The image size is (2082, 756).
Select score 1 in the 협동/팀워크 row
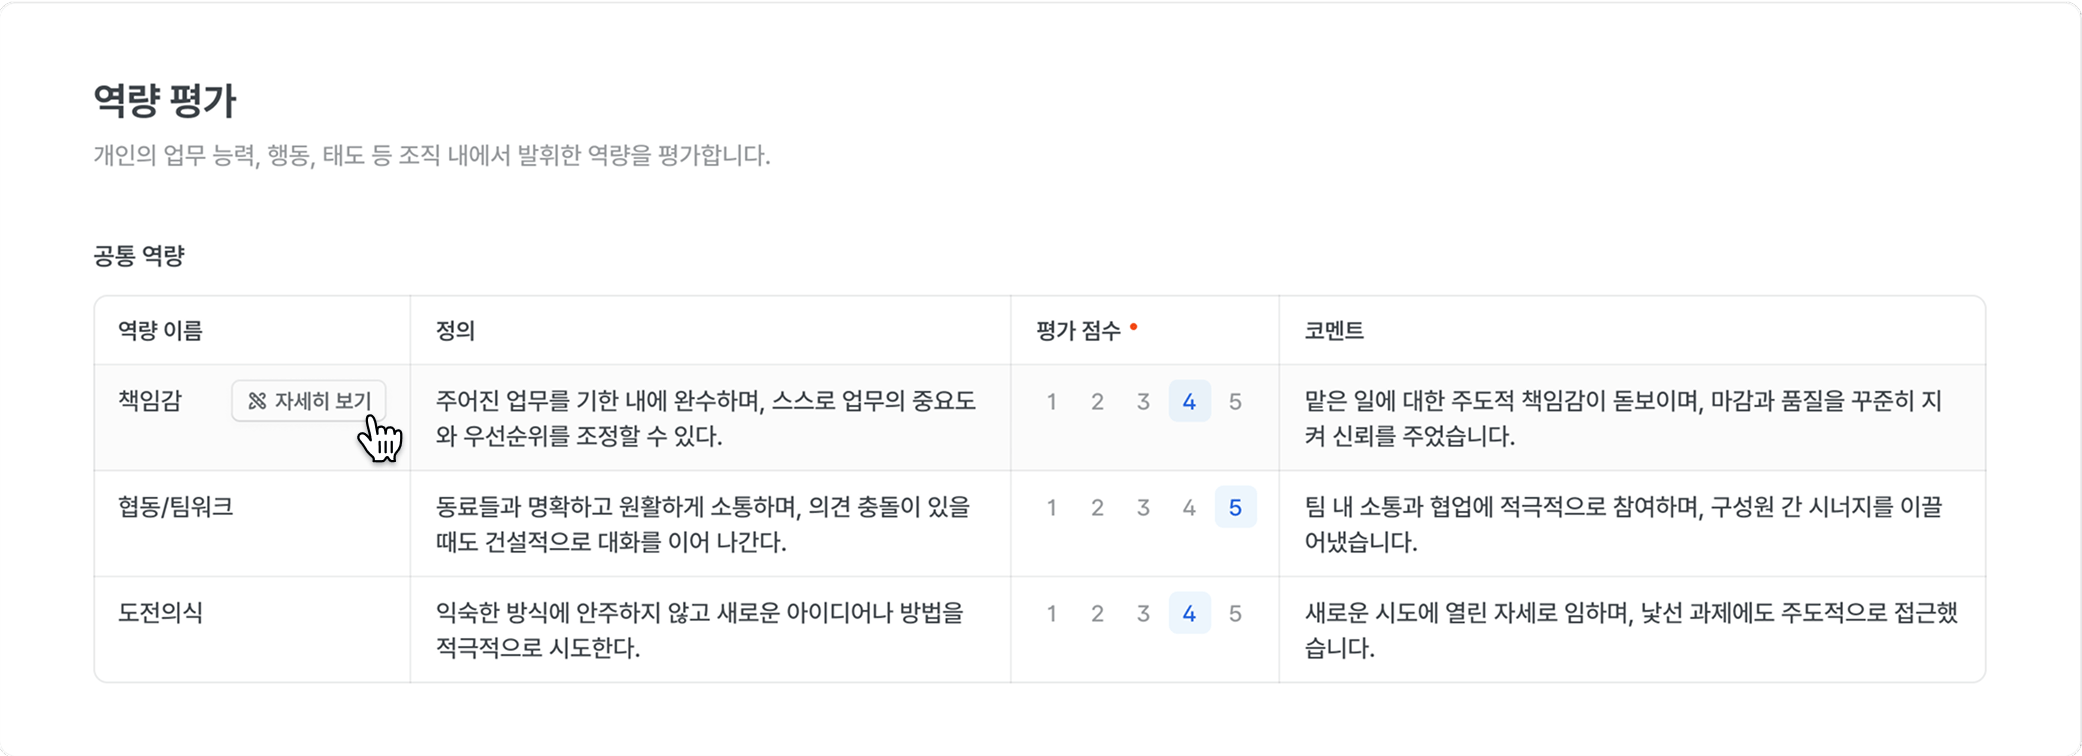pyautogui.click(x=1051, y=508)
